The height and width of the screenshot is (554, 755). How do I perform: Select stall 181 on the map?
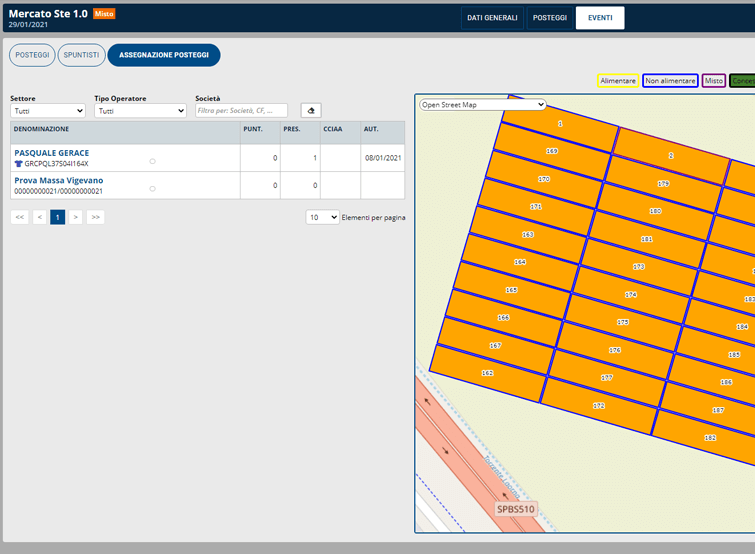pos(647,239)
